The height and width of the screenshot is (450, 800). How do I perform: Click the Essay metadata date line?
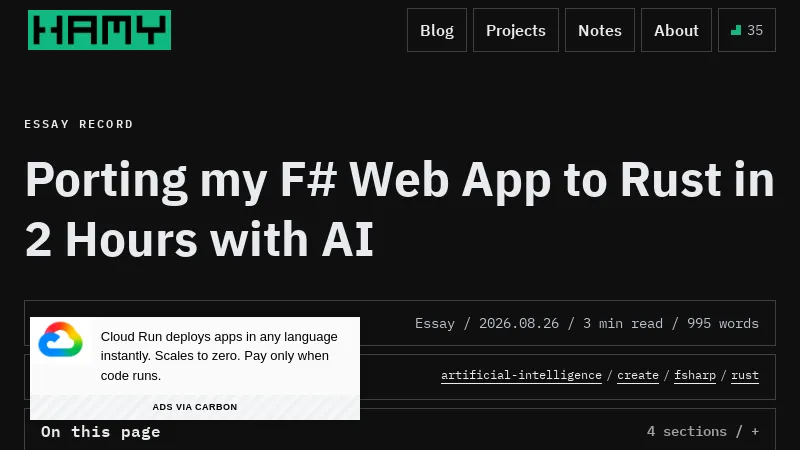[x=587, y=323]
